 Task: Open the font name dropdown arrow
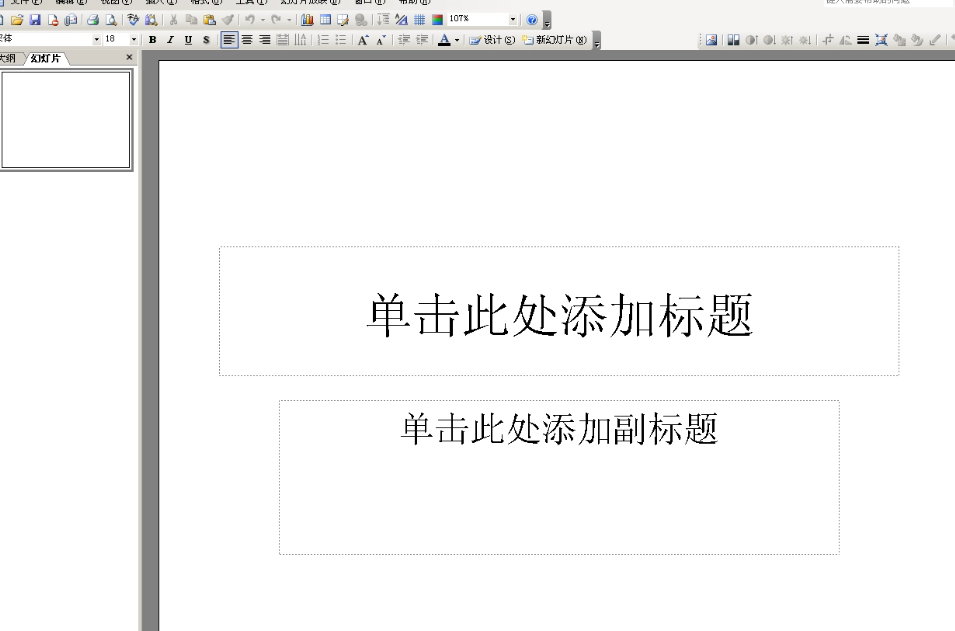(x=96, y=40)
